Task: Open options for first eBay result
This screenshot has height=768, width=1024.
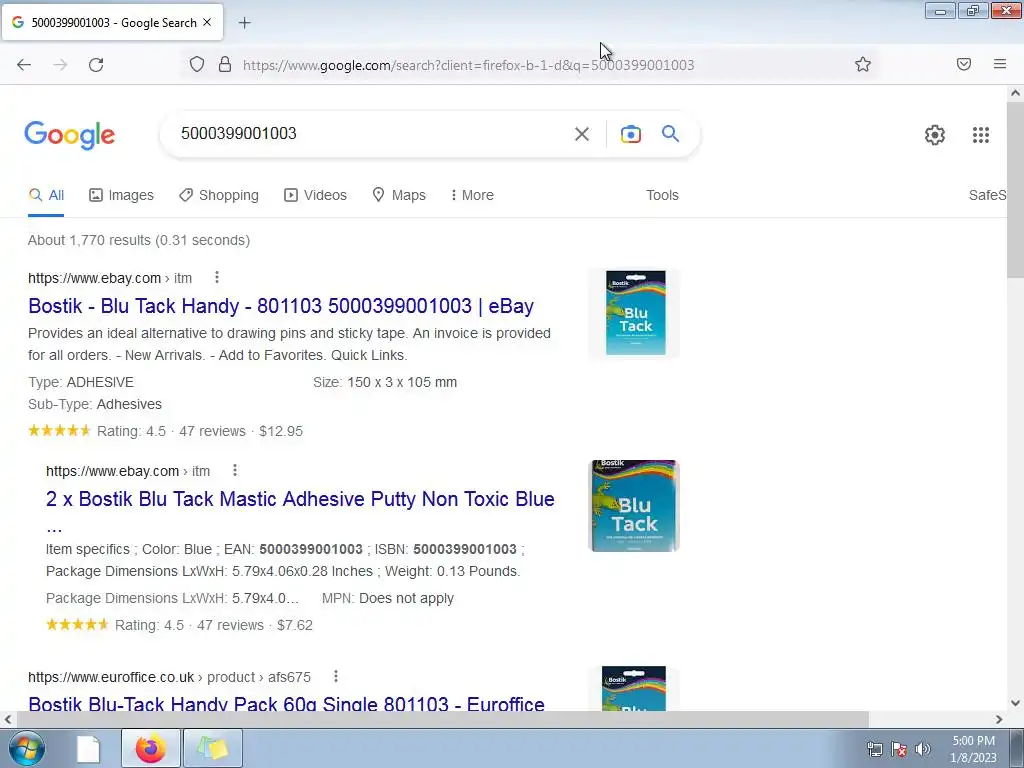Action: [217, 278]
